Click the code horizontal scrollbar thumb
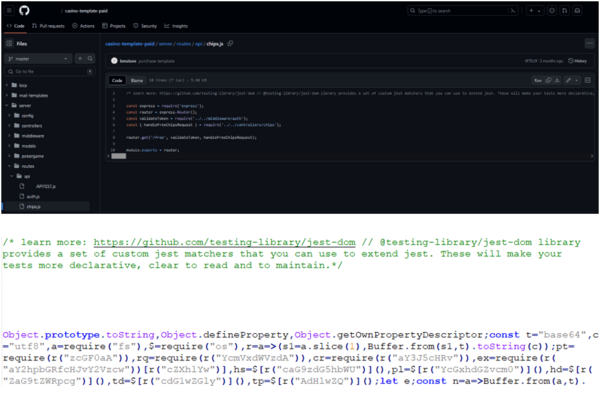Viewport: 600px width, 394px height. tap(119, 156)
